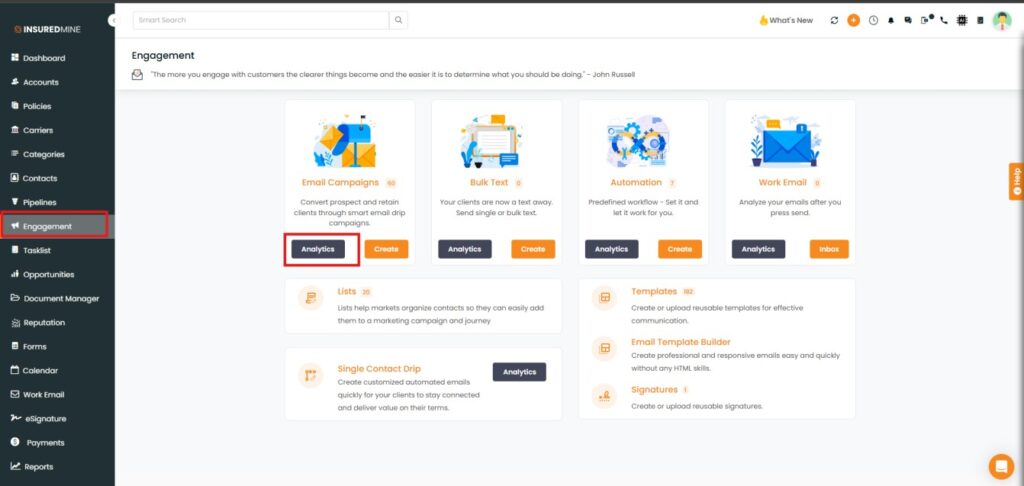Click the refresh sync icon in top bar
1024x486 pixels.
coord(835,20)
